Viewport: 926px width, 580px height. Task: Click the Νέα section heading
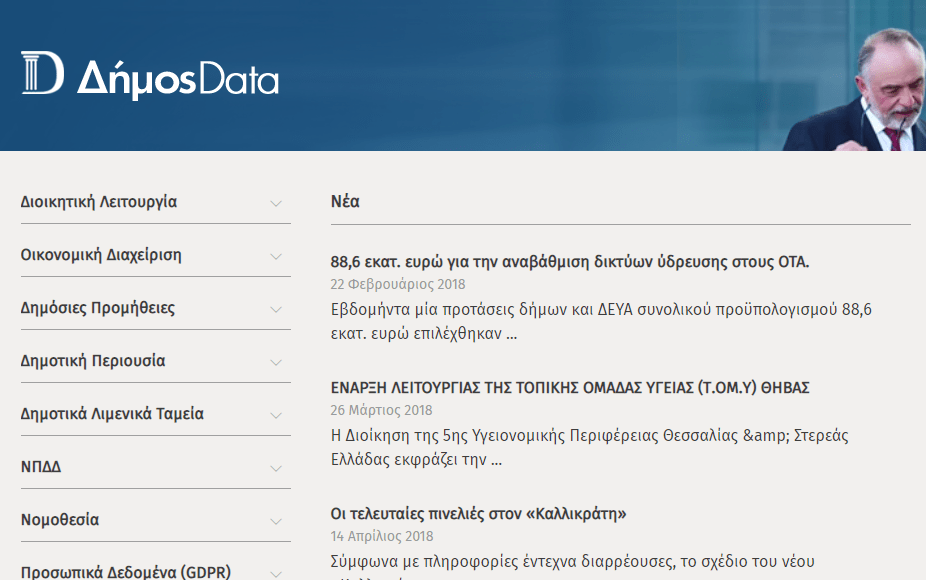[x=345, y=202]
